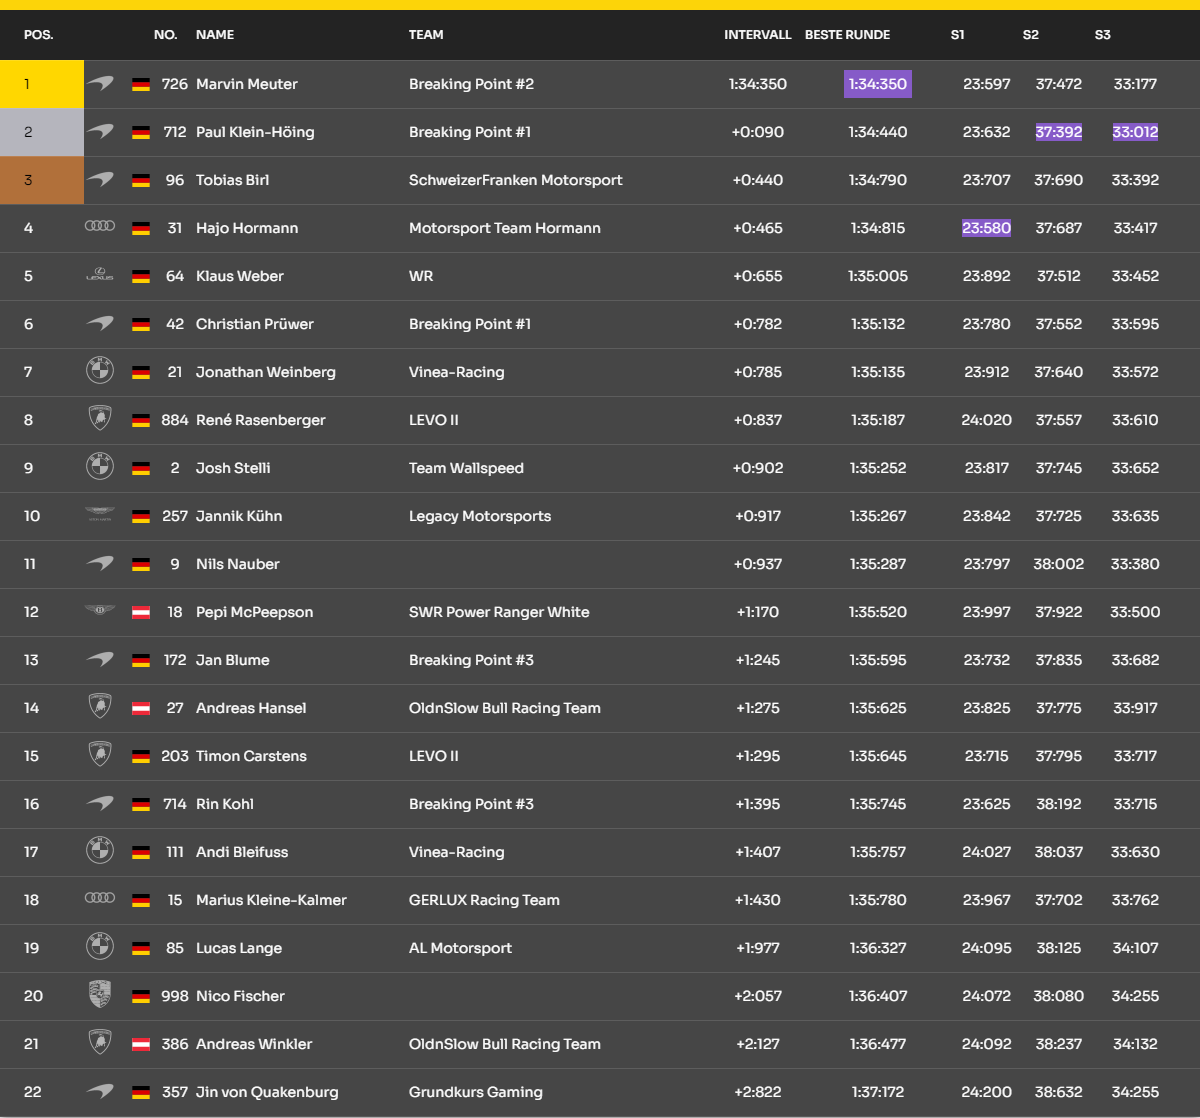Click the S3 sector column header
Viewport: 1200px width, 1118px height.
pyautogui.click(x=1102, y=34)
